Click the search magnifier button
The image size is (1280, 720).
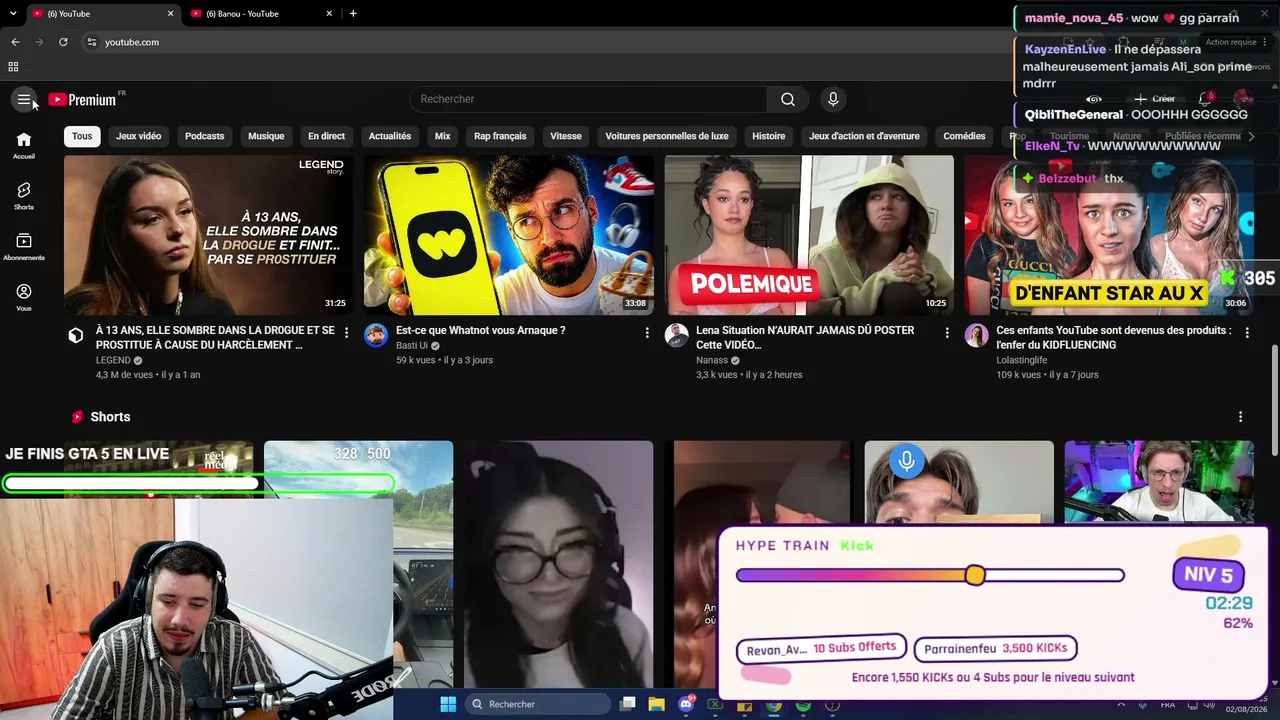(x=788, y=99)
